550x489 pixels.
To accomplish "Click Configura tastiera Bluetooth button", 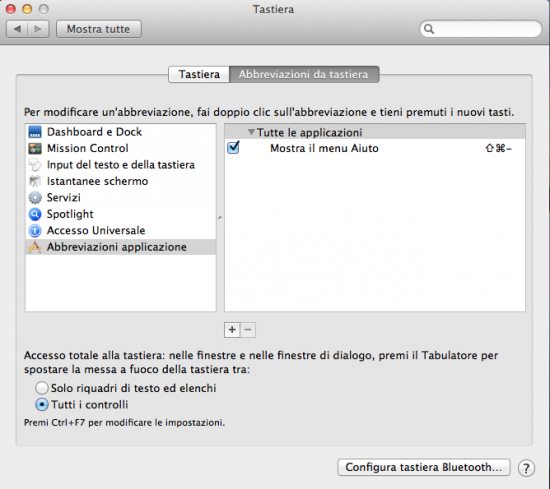I will [x=424, y=467].
